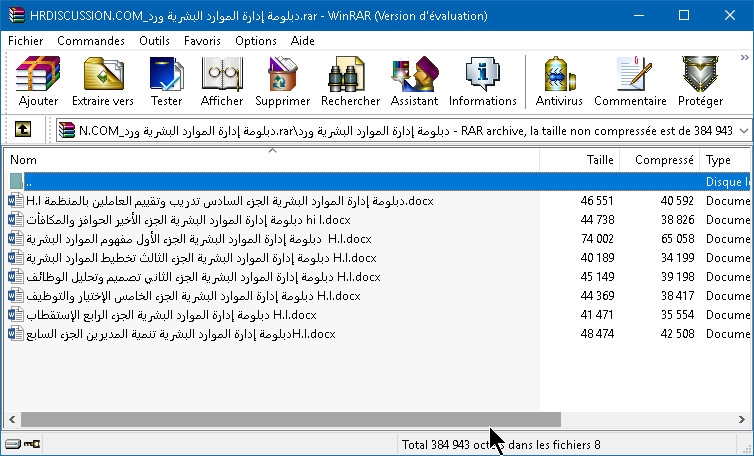This screenshot has height=456, width=754.
Task: Open the Aide menu
Action: [x=302, y=41]
